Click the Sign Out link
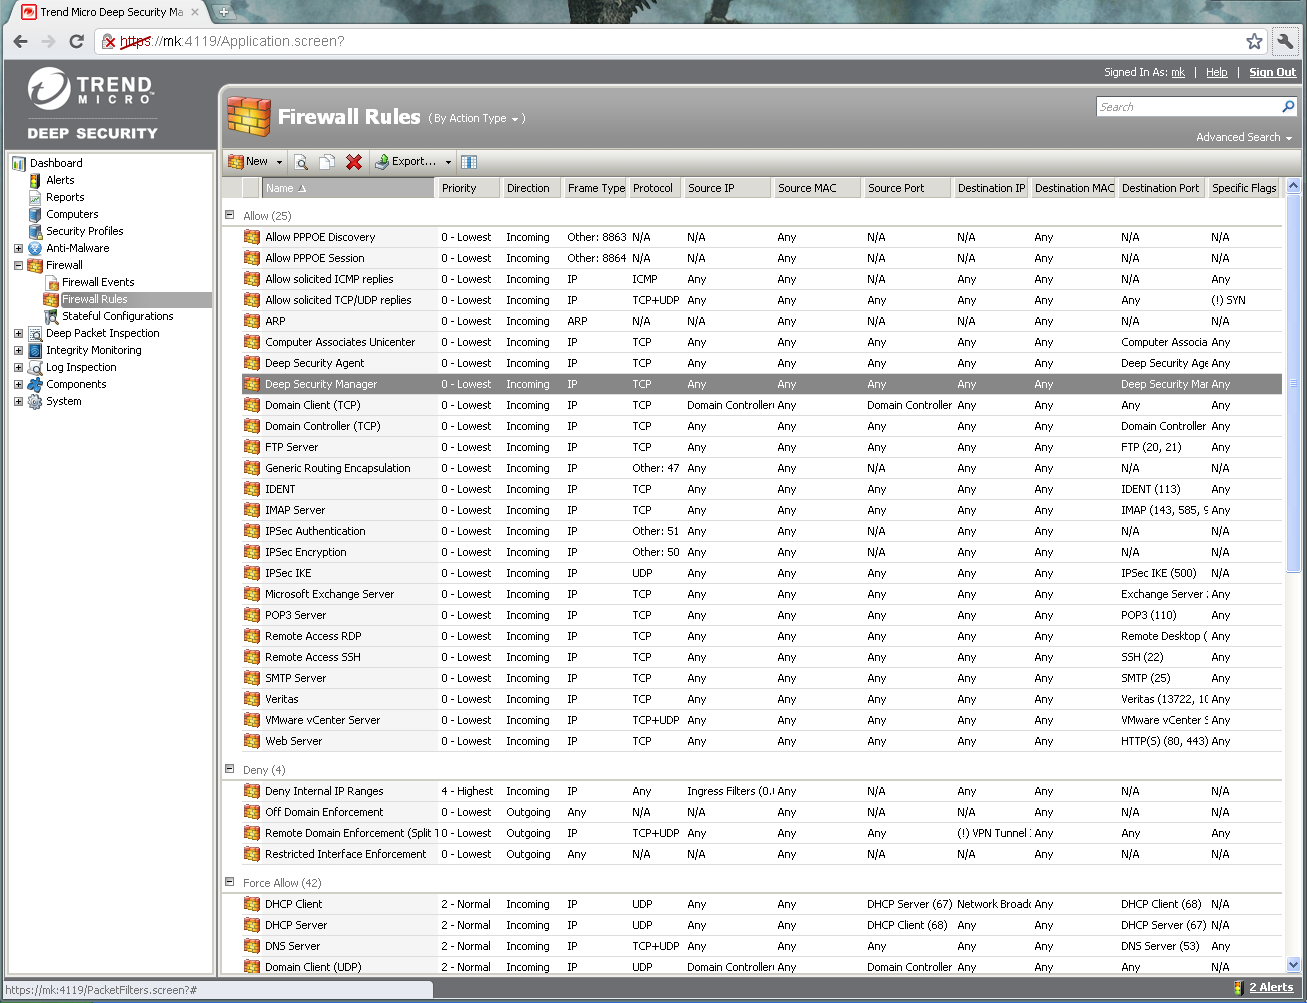The image size is (1307, 1003). tap(1272, 72)
